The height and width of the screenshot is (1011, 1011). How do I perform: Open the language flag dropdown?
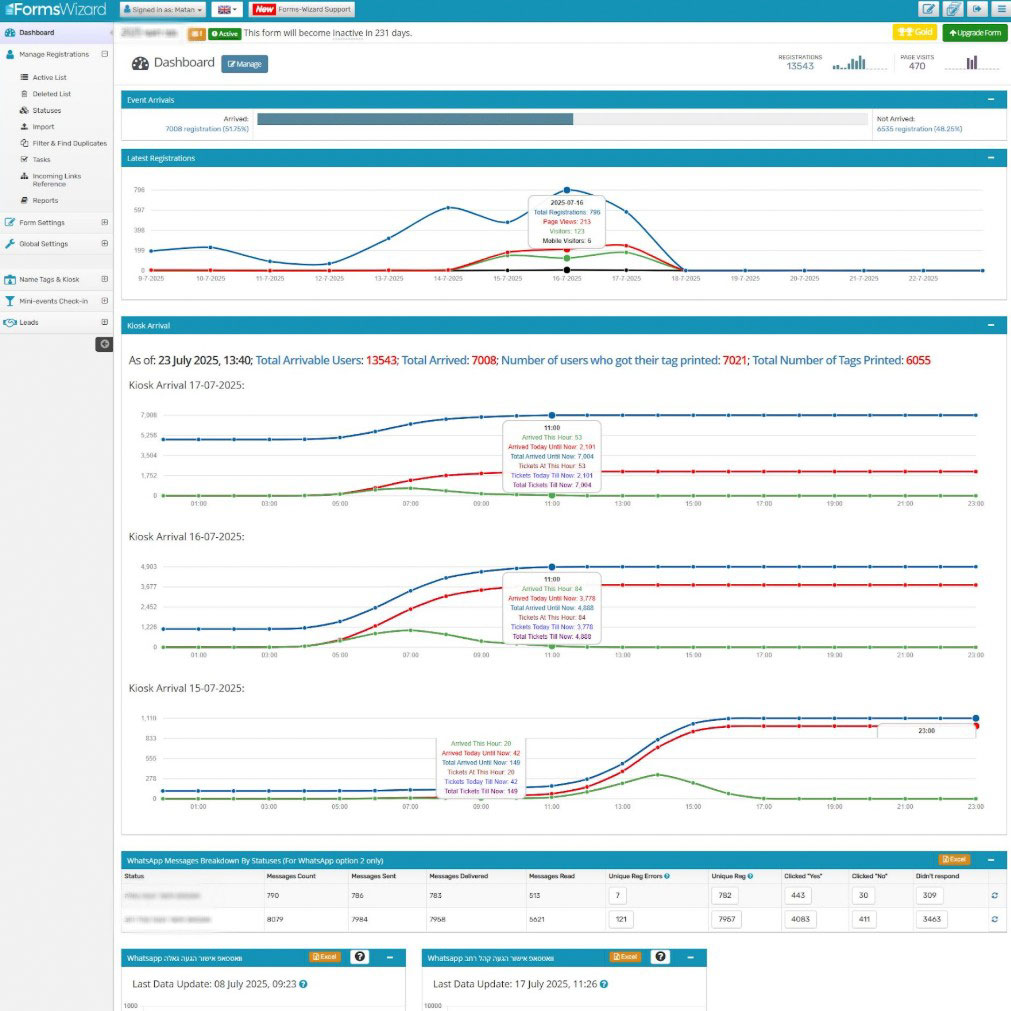click(226, 9)
